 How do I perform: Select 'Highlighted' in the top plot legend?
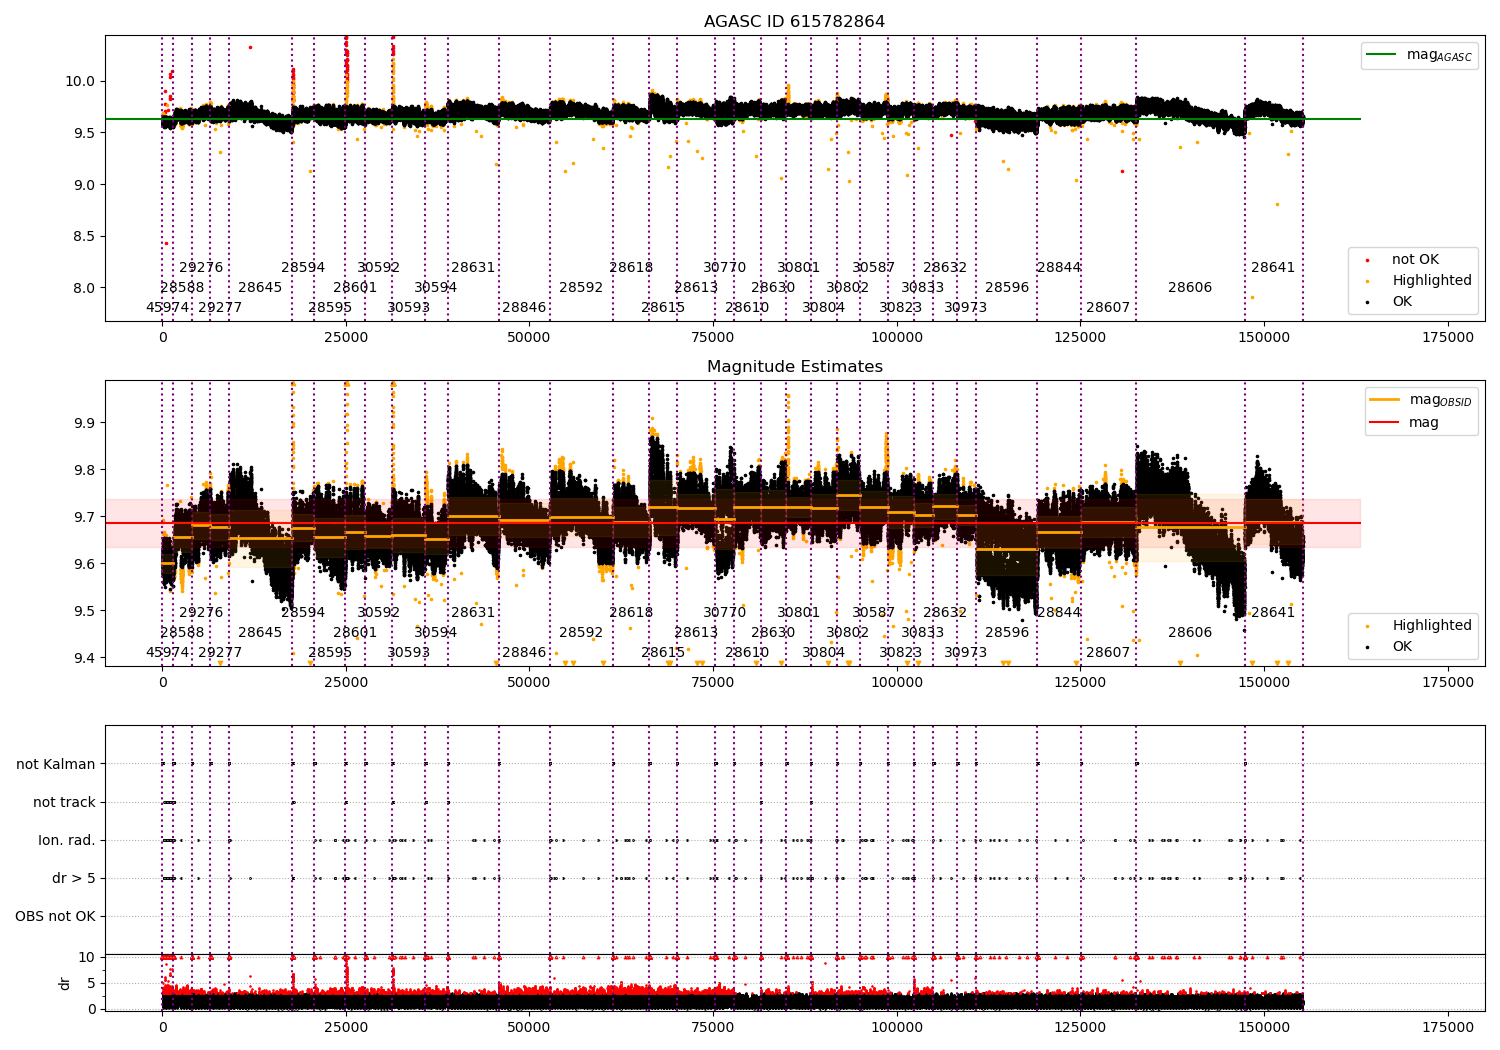pyautogui.click(x=1431, y=281)
